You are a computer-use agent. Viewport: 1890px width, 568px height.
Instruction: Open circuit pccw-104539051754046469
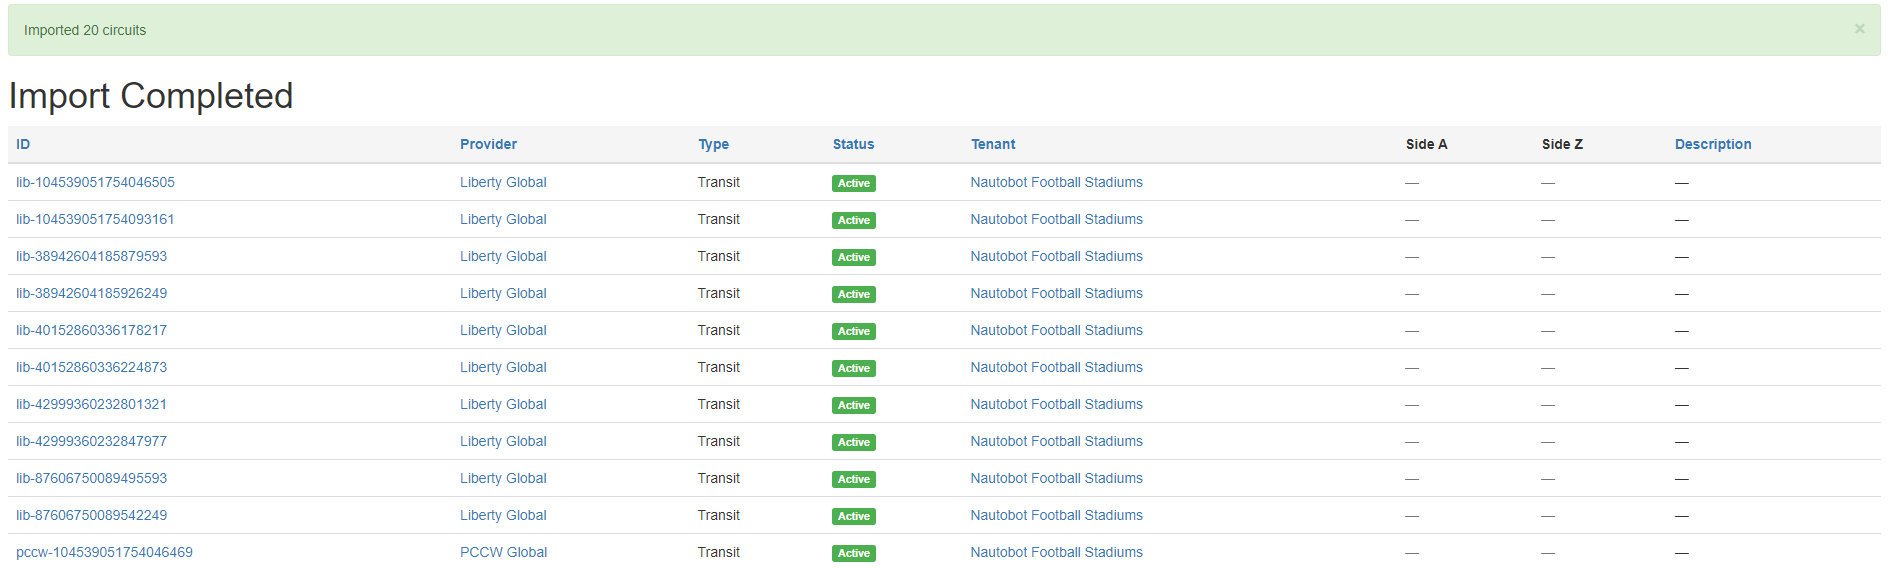[104, 552]
